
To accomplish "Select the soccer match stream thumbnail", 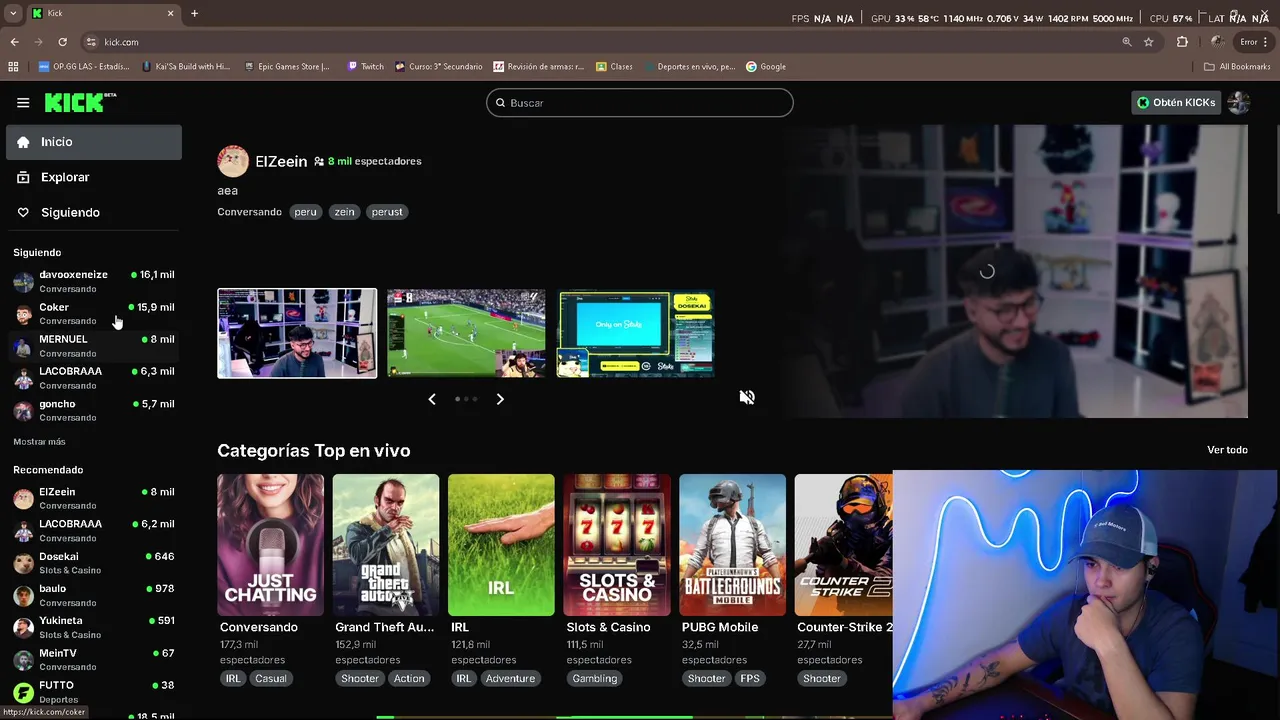I will (466, 333).
